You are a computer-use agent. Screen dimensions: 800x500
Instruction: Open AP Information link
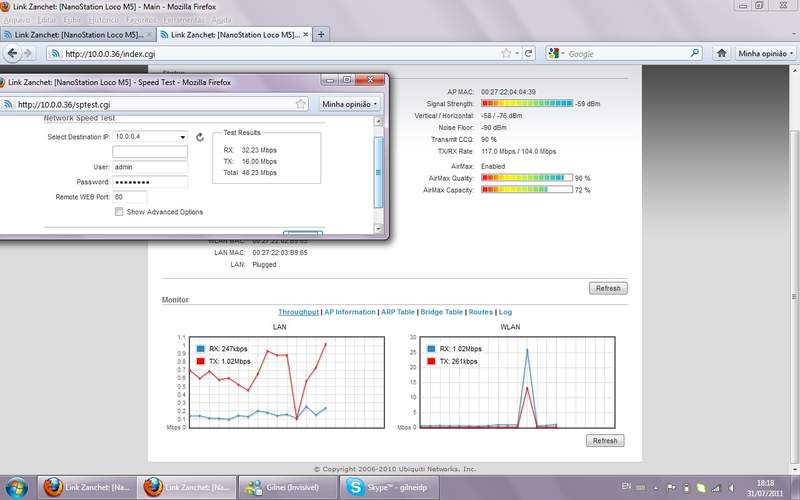pyautogui.click(x=349, y=312)
